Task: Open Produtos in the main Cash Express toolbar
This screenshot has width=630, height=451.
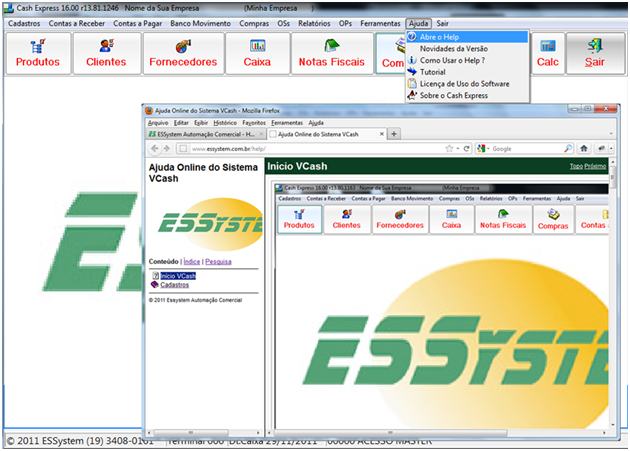Action: pos(38,54)
